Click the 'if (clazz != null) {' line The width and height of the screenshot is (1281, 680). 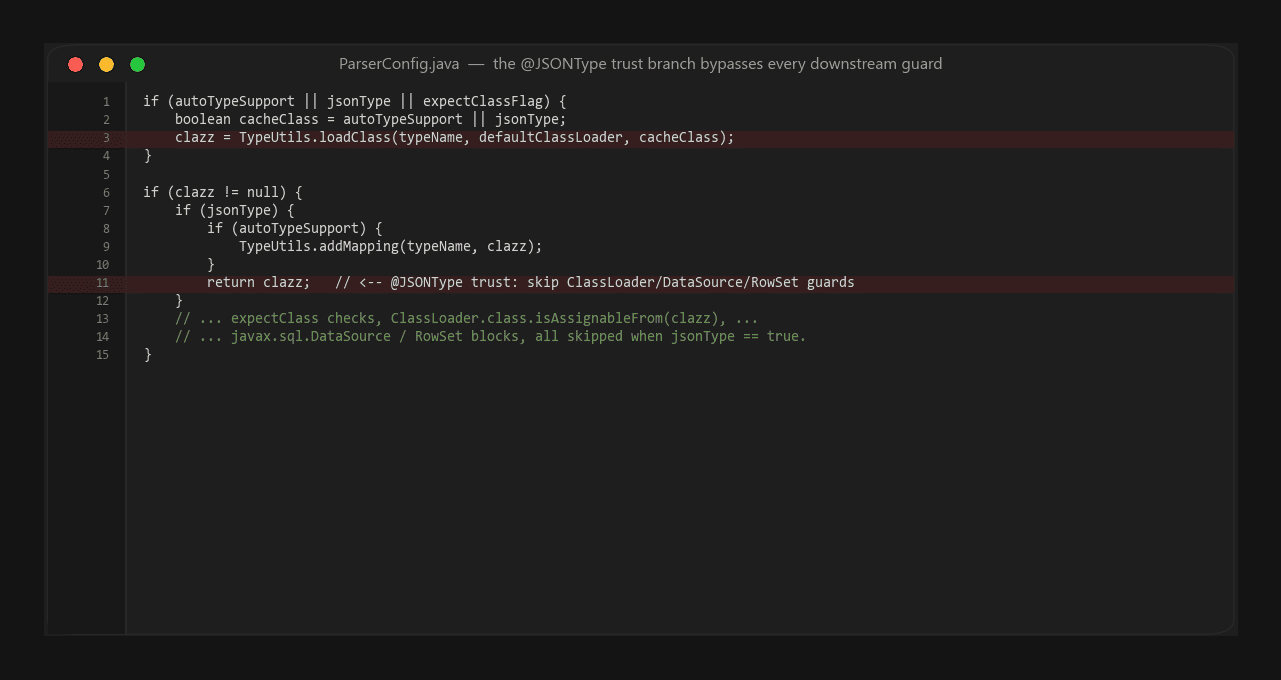click(x=223, y=191)
